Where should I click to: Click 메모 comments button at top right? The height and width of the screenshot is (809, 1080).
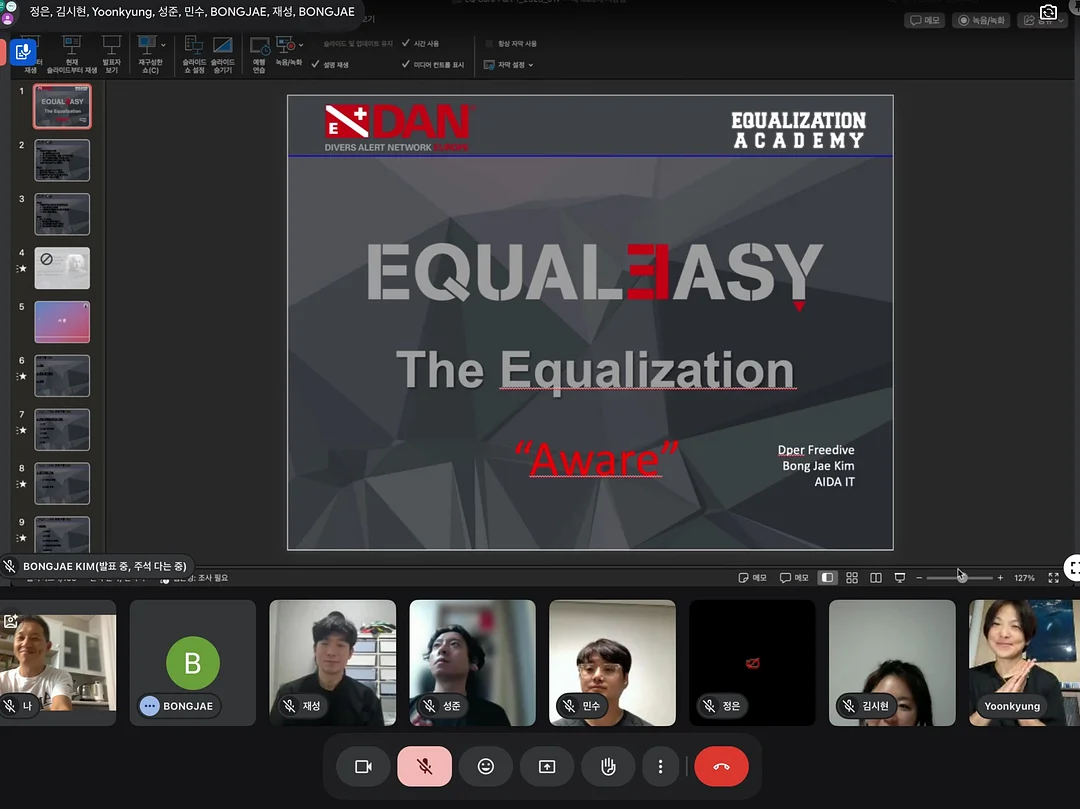(924, 21)
